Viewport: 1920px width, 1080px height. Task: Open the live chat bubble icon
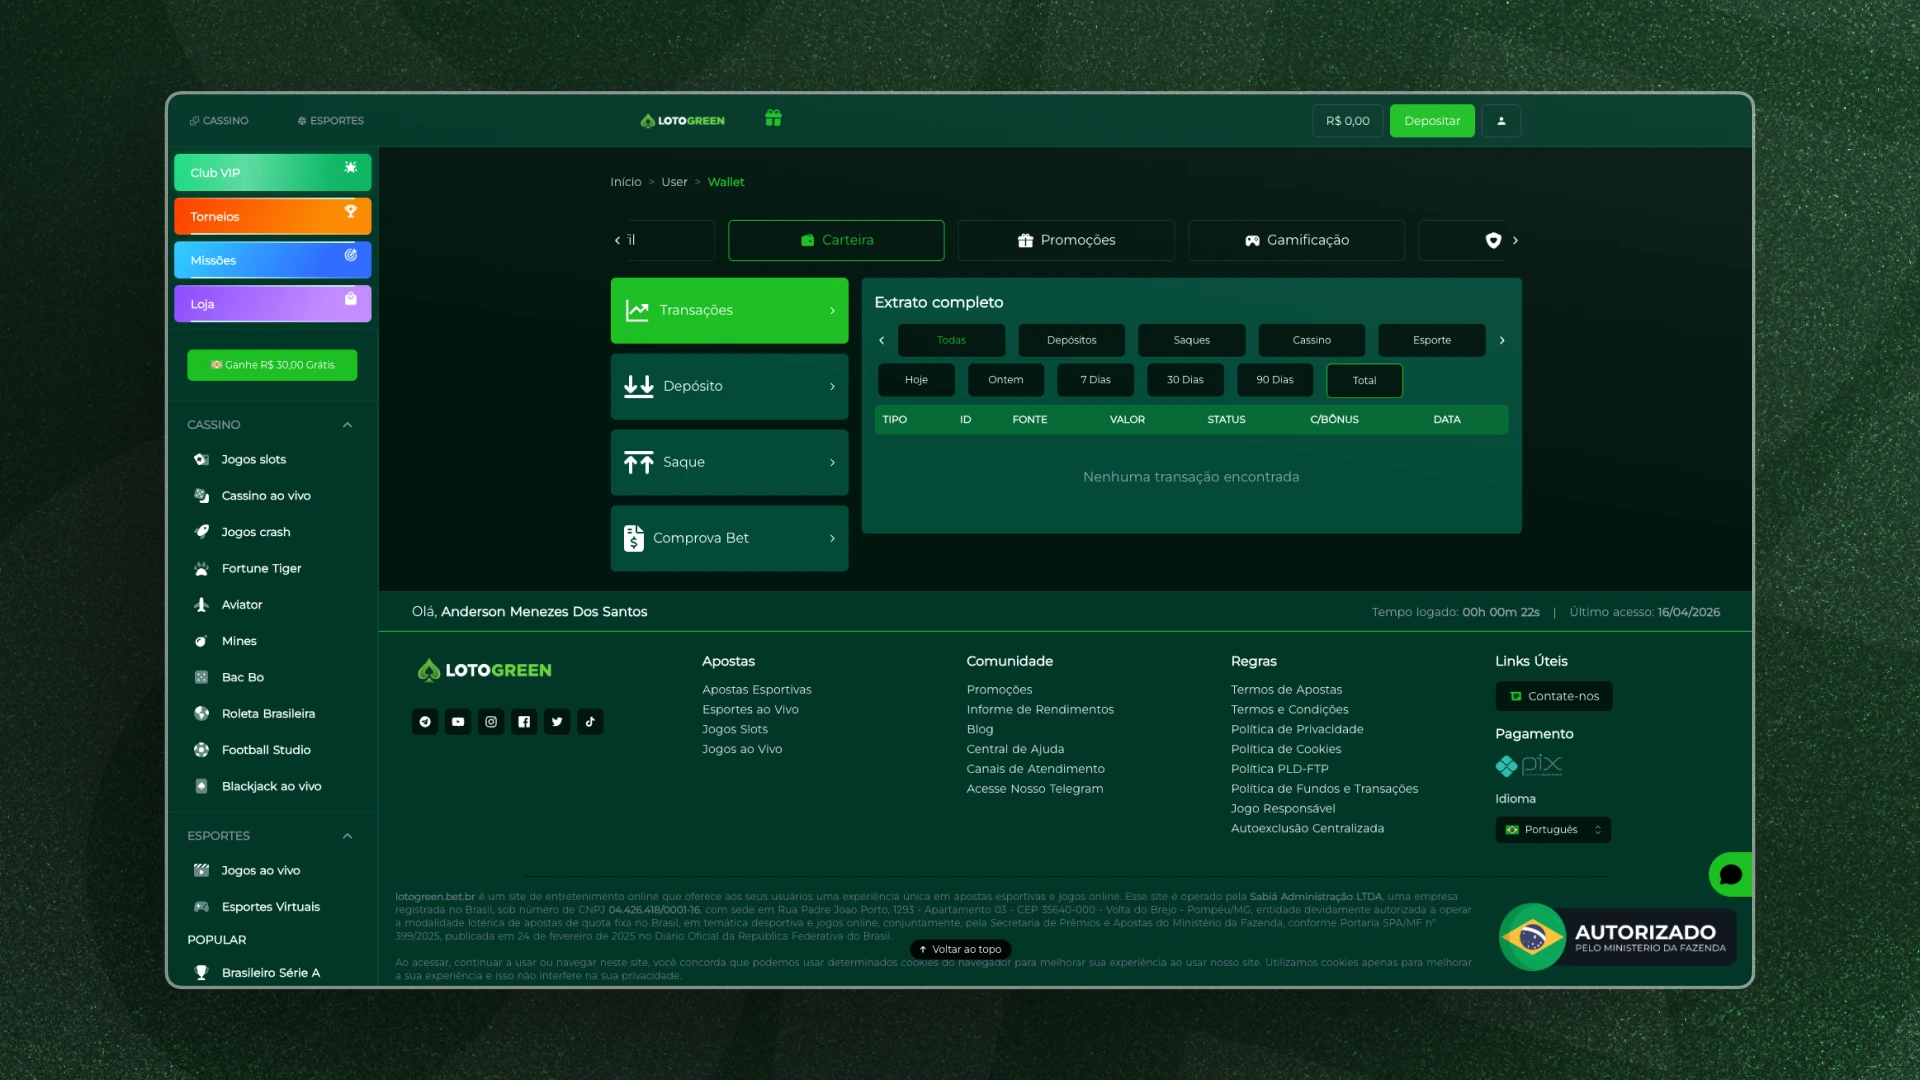(1731, 875)
